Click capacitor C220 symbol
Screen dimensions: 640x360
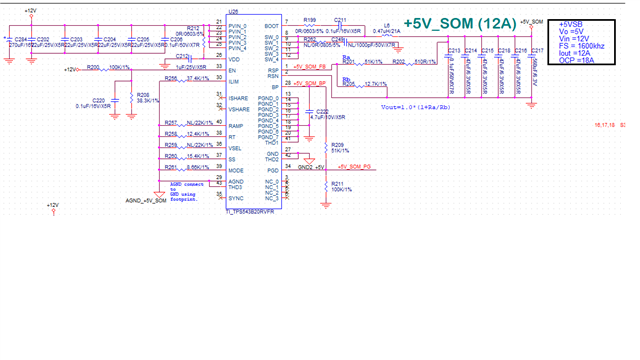coord(115,100)
